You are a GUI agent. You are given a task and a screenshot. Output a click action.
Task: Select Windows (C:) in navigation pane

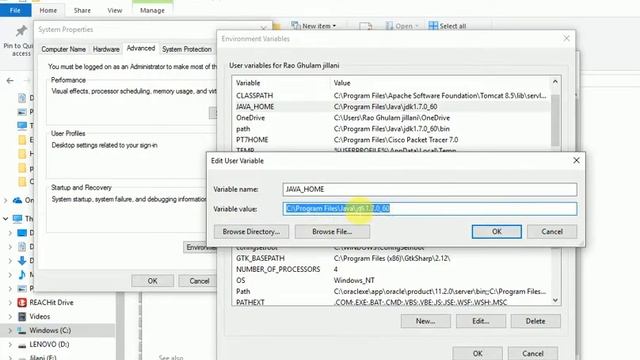(x=50, y=330)
